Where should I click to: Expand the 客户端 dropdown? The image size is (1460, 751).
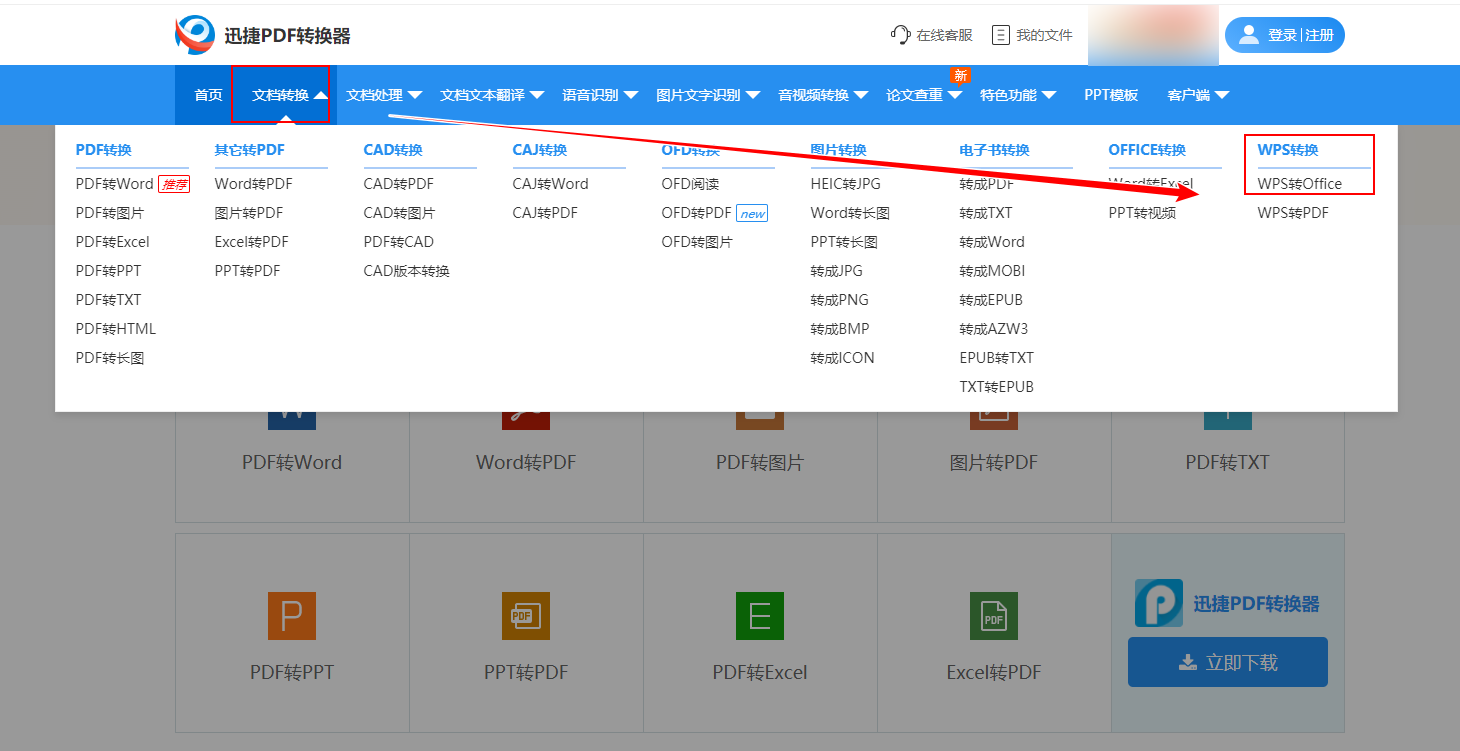[x=1198, y=95]
